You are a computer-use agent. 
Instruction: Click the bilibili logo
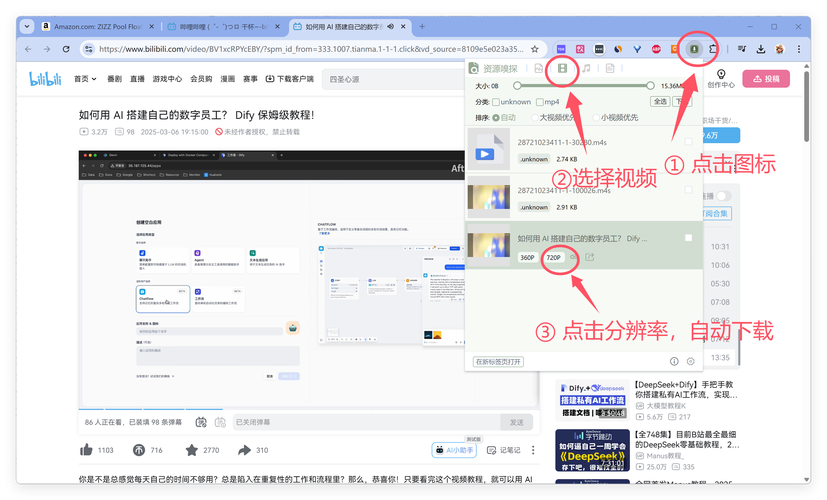(x=46, y=79)
